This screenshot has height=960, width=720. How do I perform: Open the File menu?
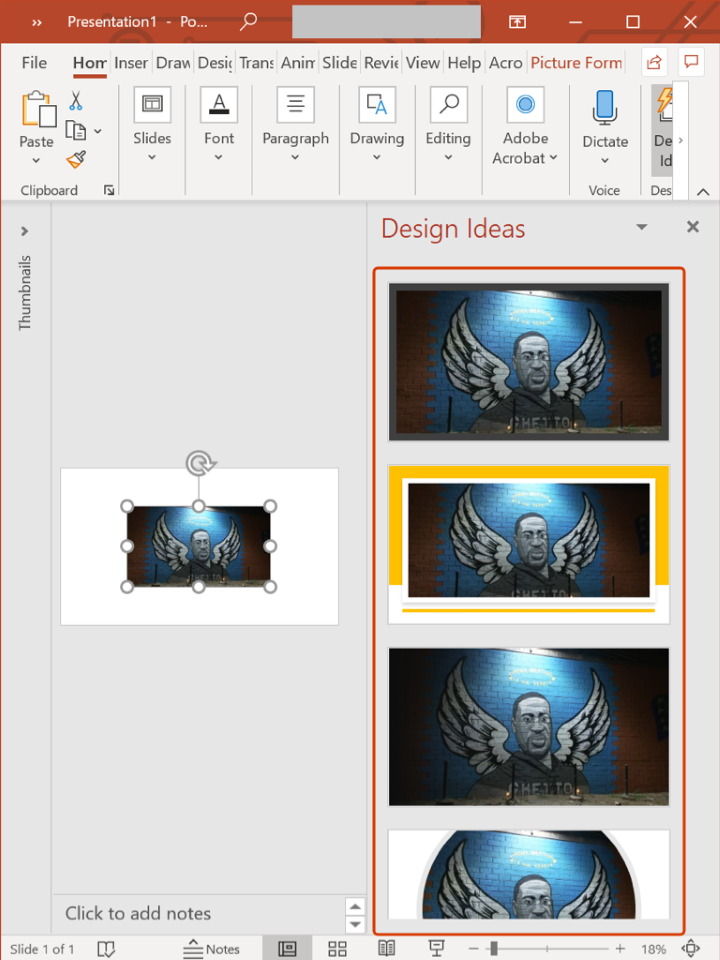34,62
